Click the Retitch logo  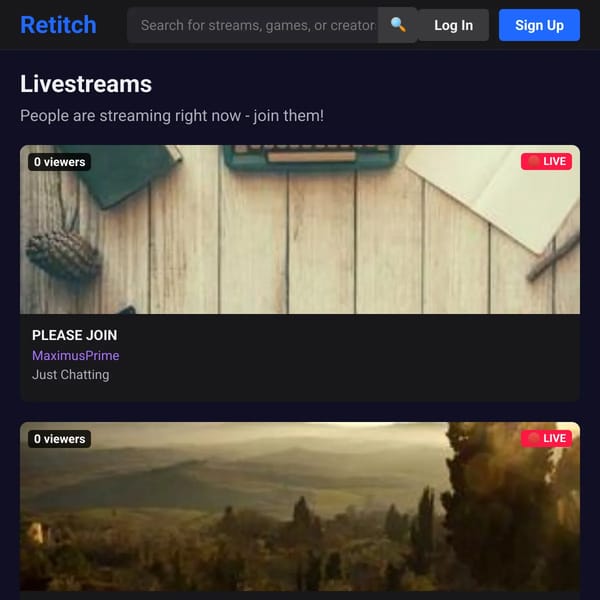pyautogui.click(x=58, y=25)
